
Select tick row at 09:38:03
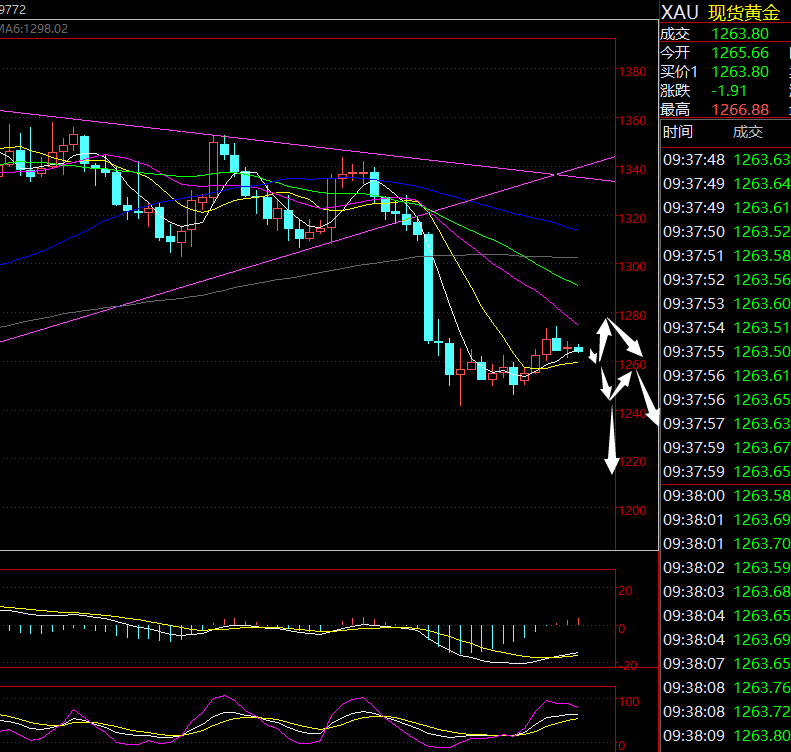pyautogui.click(x=725, y=592)
